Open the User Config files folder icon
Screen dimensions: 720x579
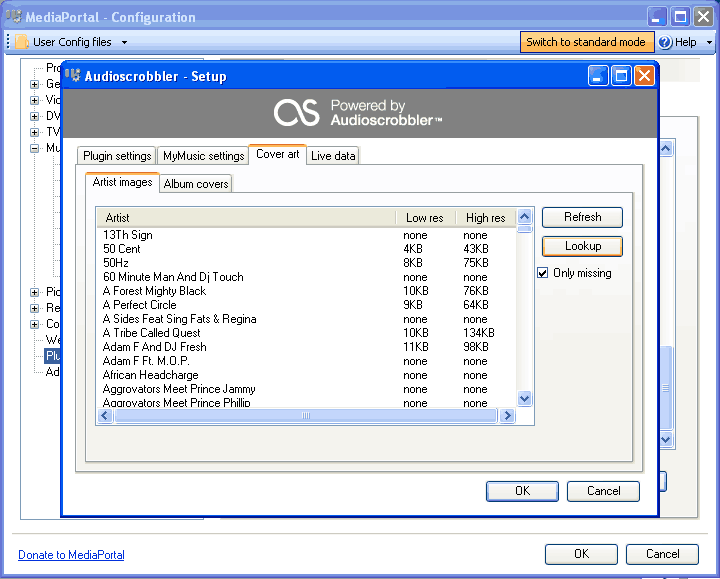(22, 42)
